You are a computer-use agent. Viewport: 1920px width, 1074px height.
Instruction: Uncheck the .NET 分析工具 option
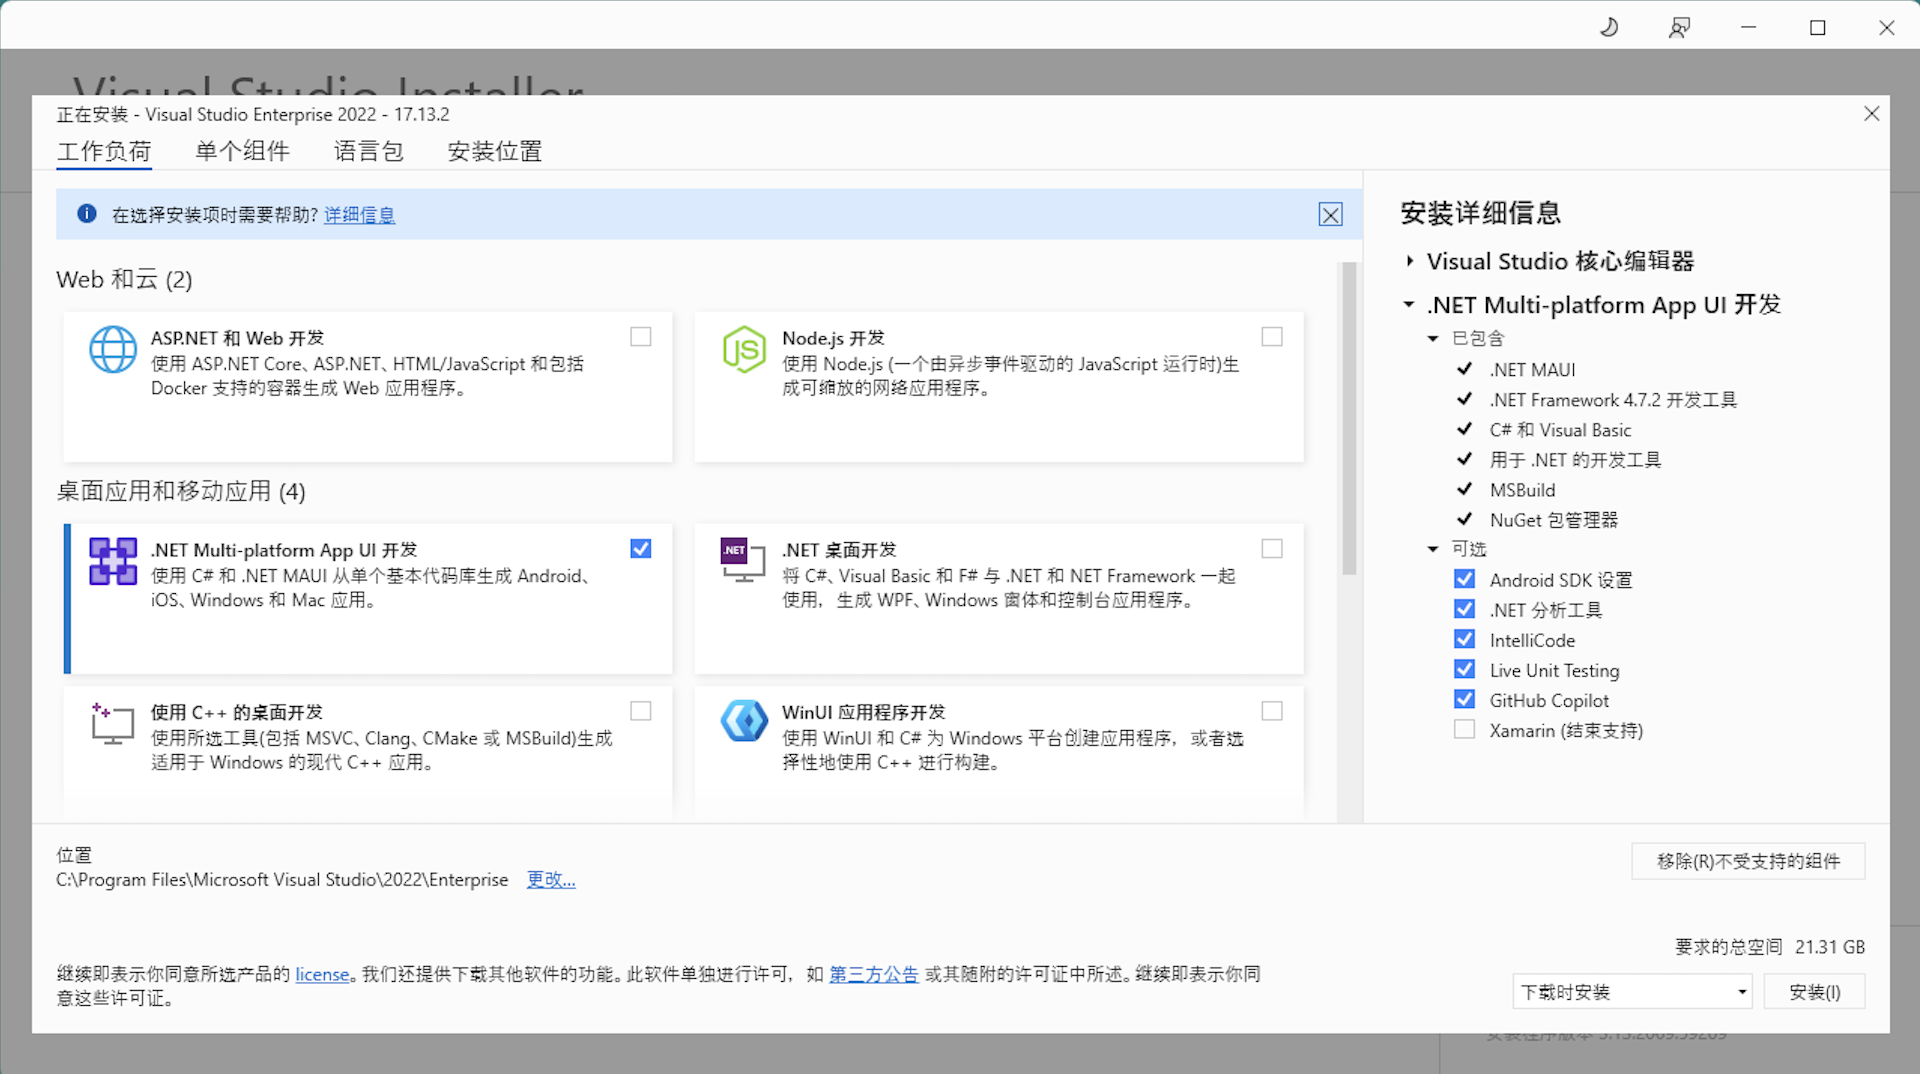pos(1464,609)
